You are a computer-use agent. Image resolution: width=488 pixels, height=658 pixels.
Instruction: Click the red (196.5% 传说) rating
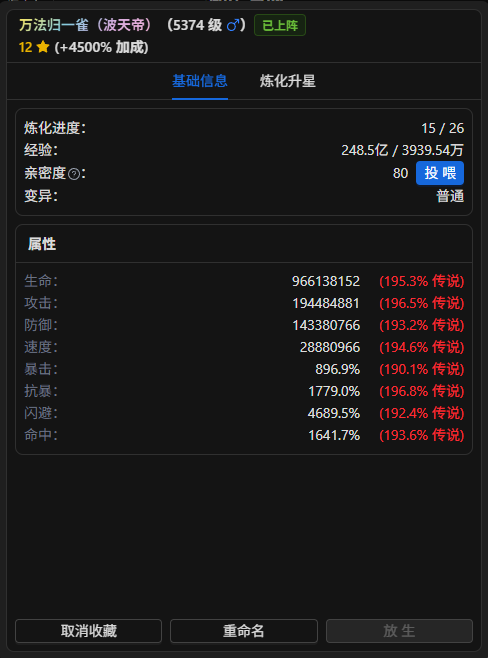coord(422,303)
